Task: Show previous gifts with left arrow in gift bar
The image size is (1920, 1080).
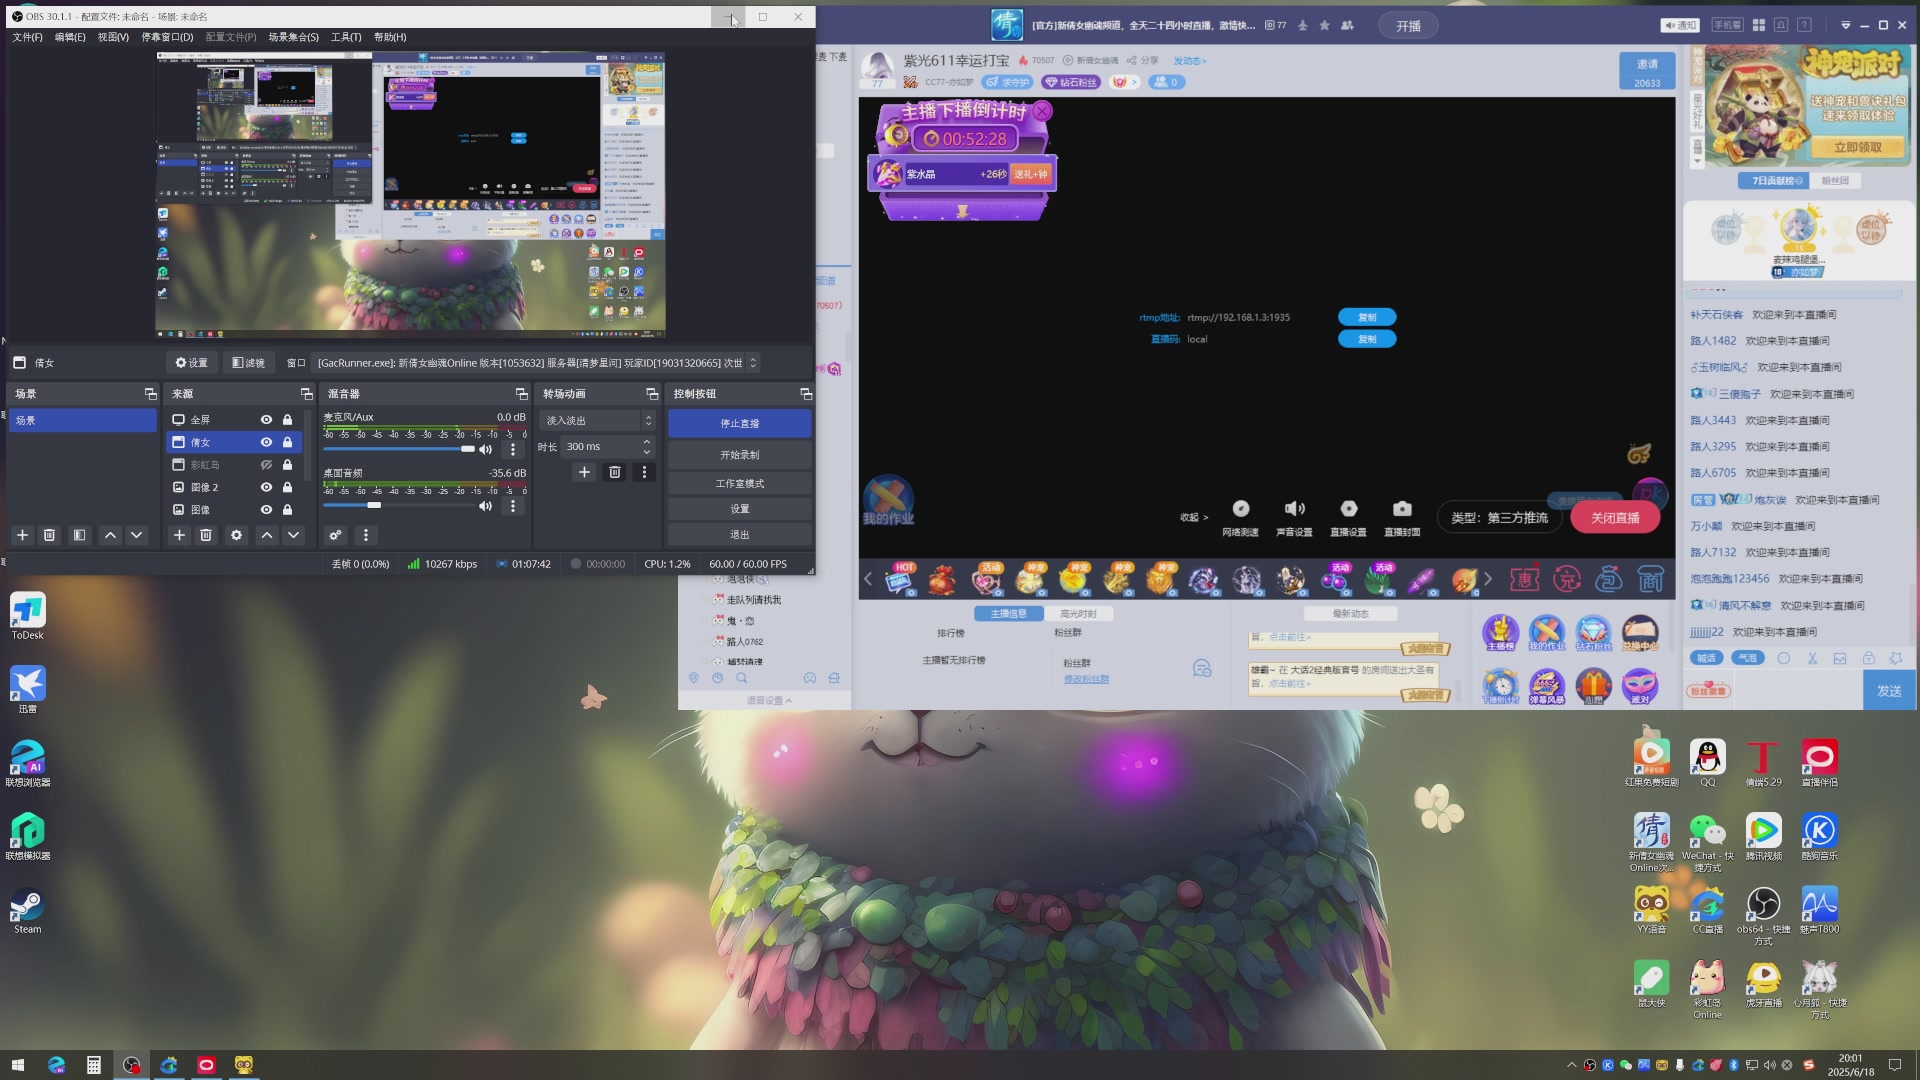Action: pos(868,579)
